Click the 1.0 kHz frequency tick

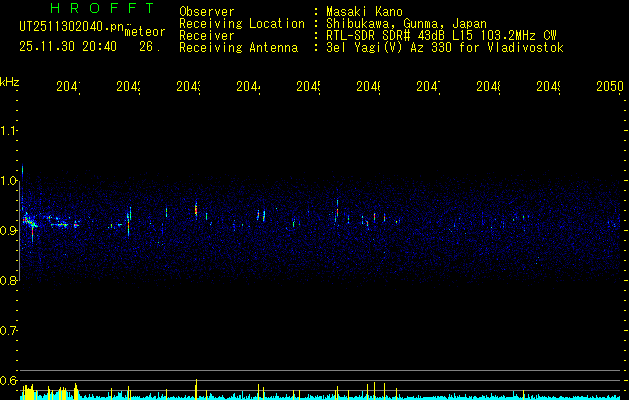9,181
